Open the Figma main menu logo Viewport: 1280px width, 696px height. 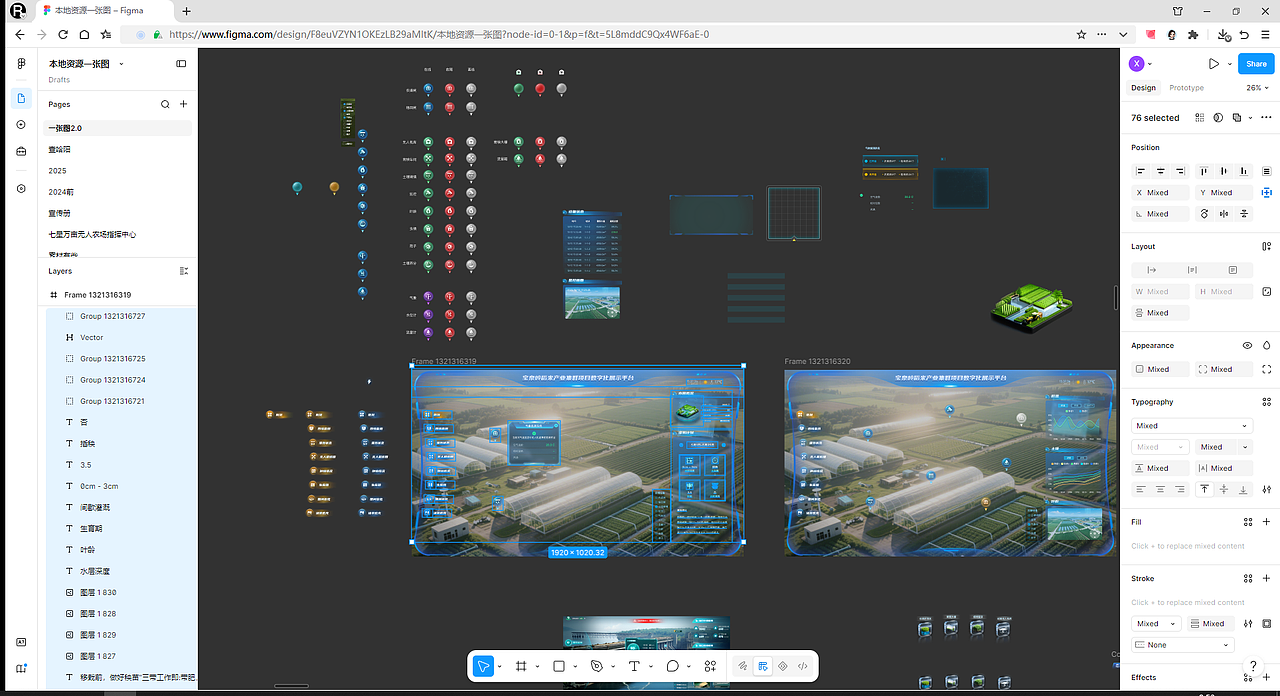21,64
